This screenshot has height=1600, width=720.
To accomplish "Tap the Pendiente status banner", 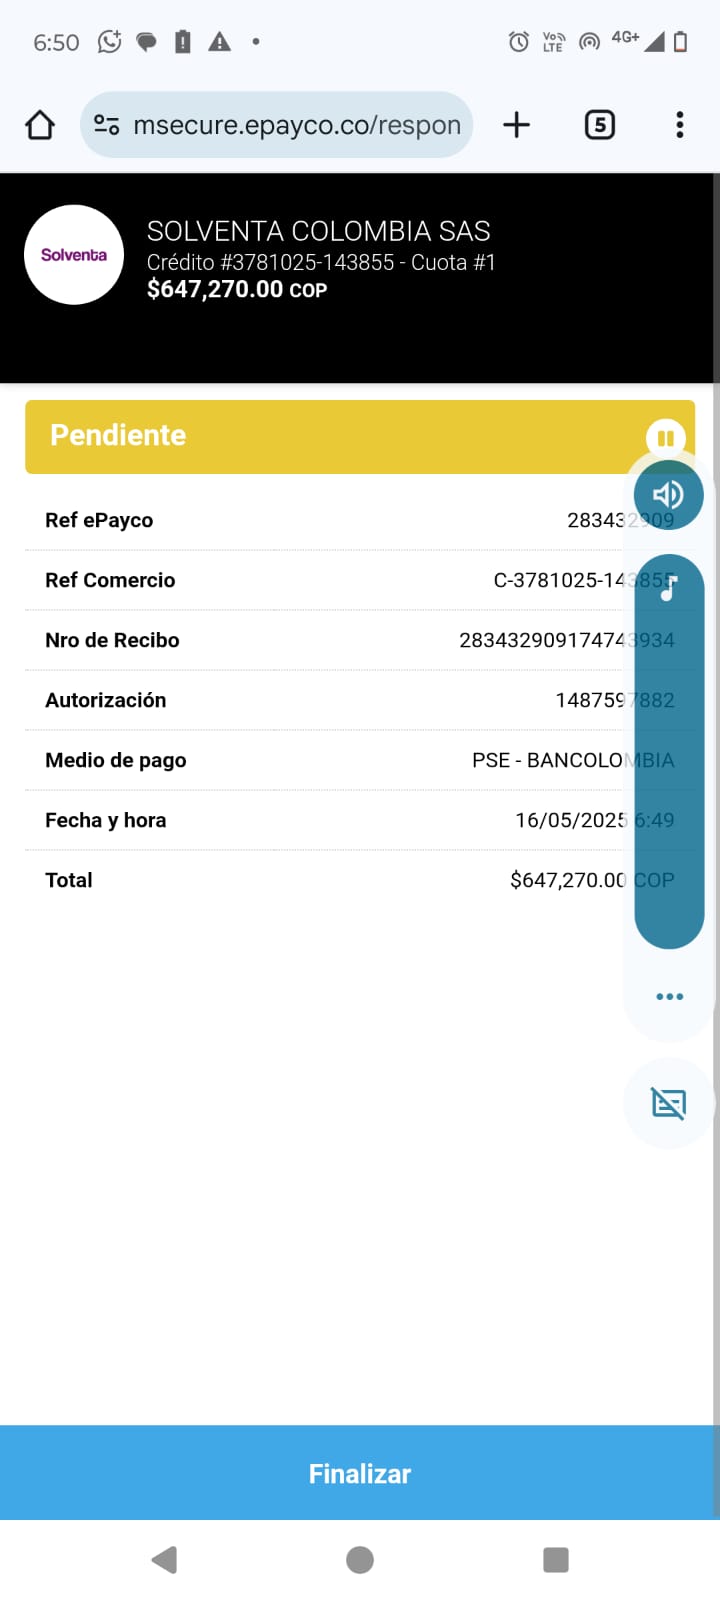I will 330,437.
